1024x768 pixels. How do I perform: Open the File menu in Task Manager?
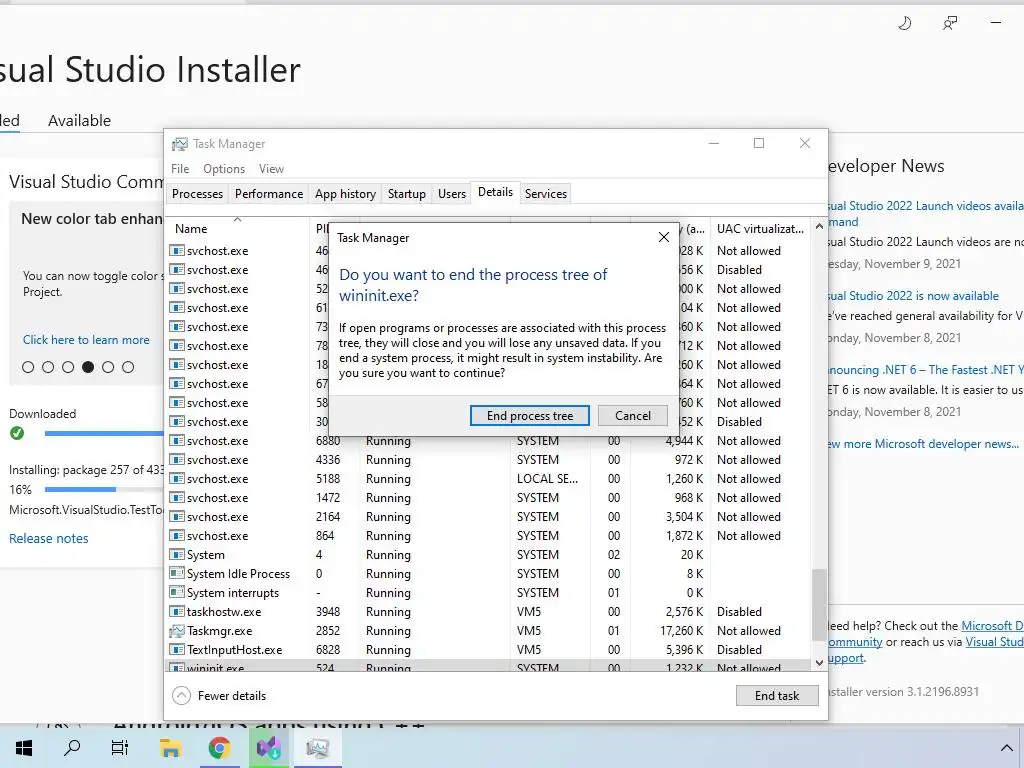point(180,168)
